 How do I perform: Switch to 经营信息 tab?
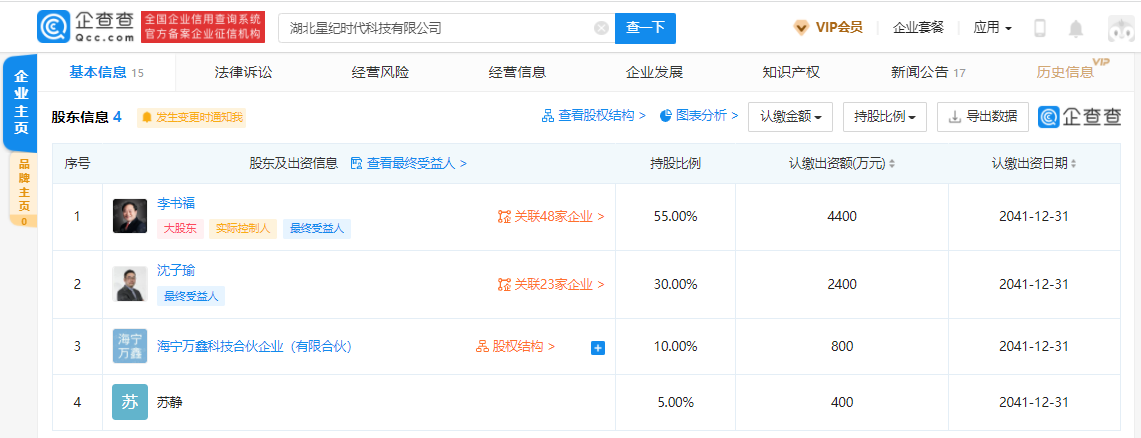pyautogui.click(x=517, y=72)
